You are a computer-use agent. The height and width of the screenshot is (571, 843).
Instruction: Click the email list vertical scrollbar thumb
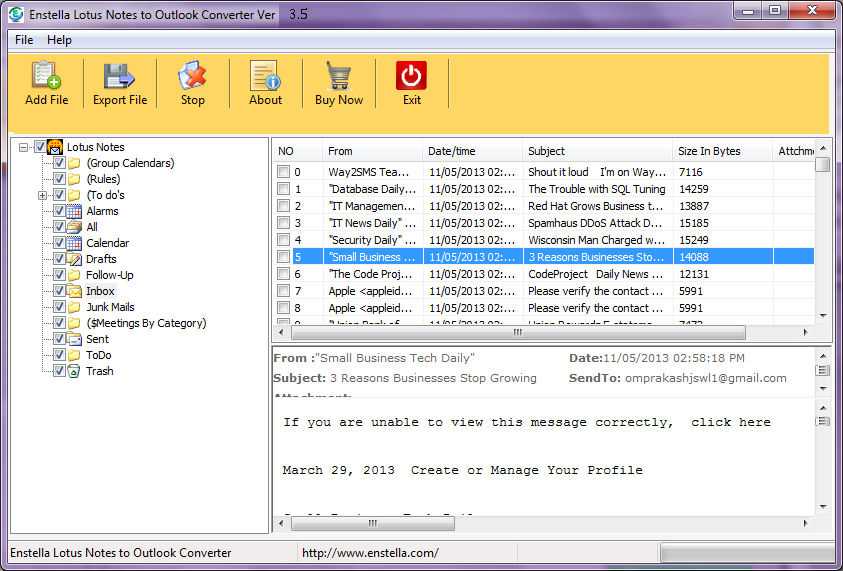click(823, 164)
